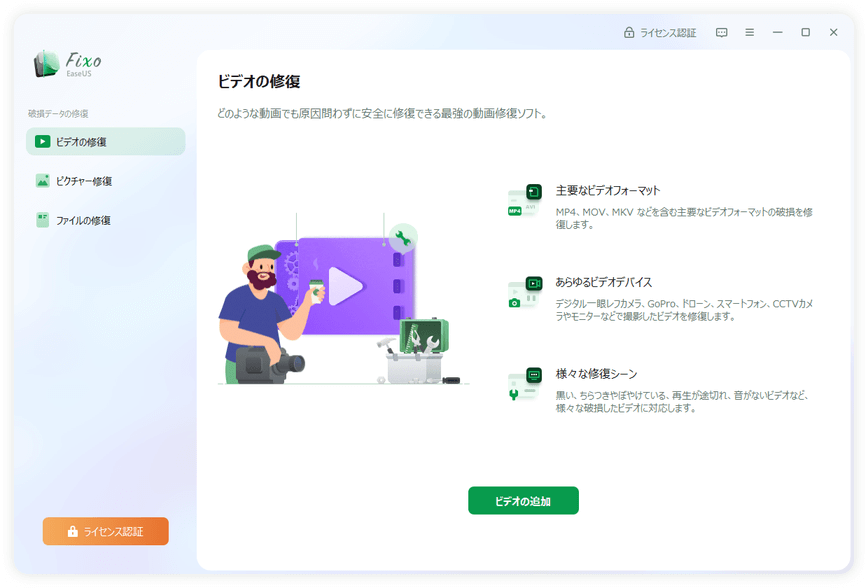Open the hamburger menu in title bar
This screenshot has height=588, width=868.
[x=749, y=33]
